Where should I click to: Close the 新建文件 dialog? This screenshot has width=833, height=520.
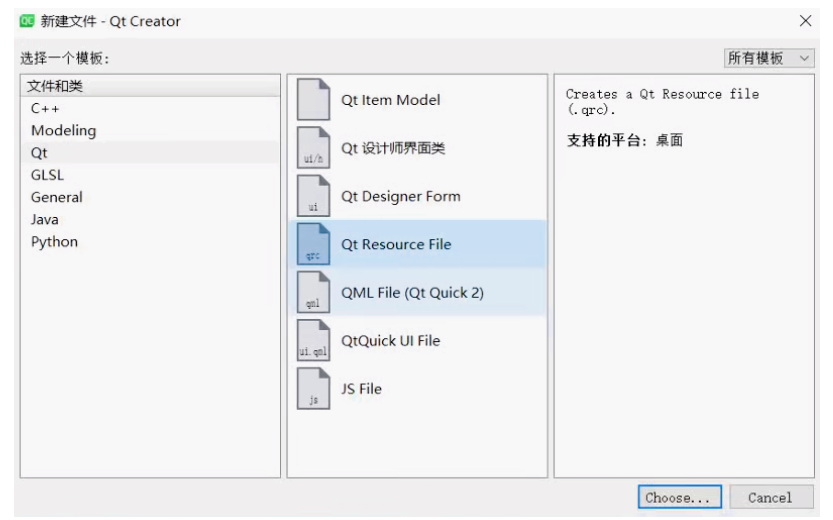coord(805,21)
